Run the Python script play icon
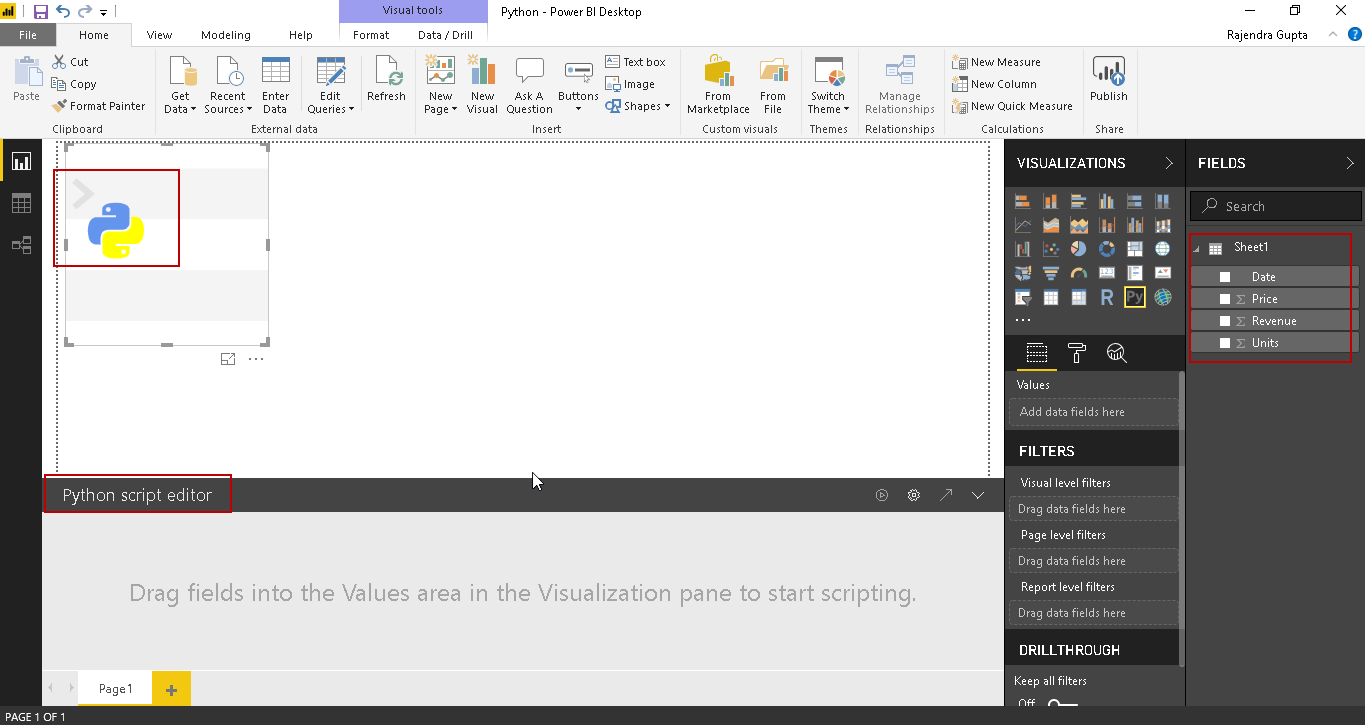This screenshot has height=725, width=1365. 882,495
